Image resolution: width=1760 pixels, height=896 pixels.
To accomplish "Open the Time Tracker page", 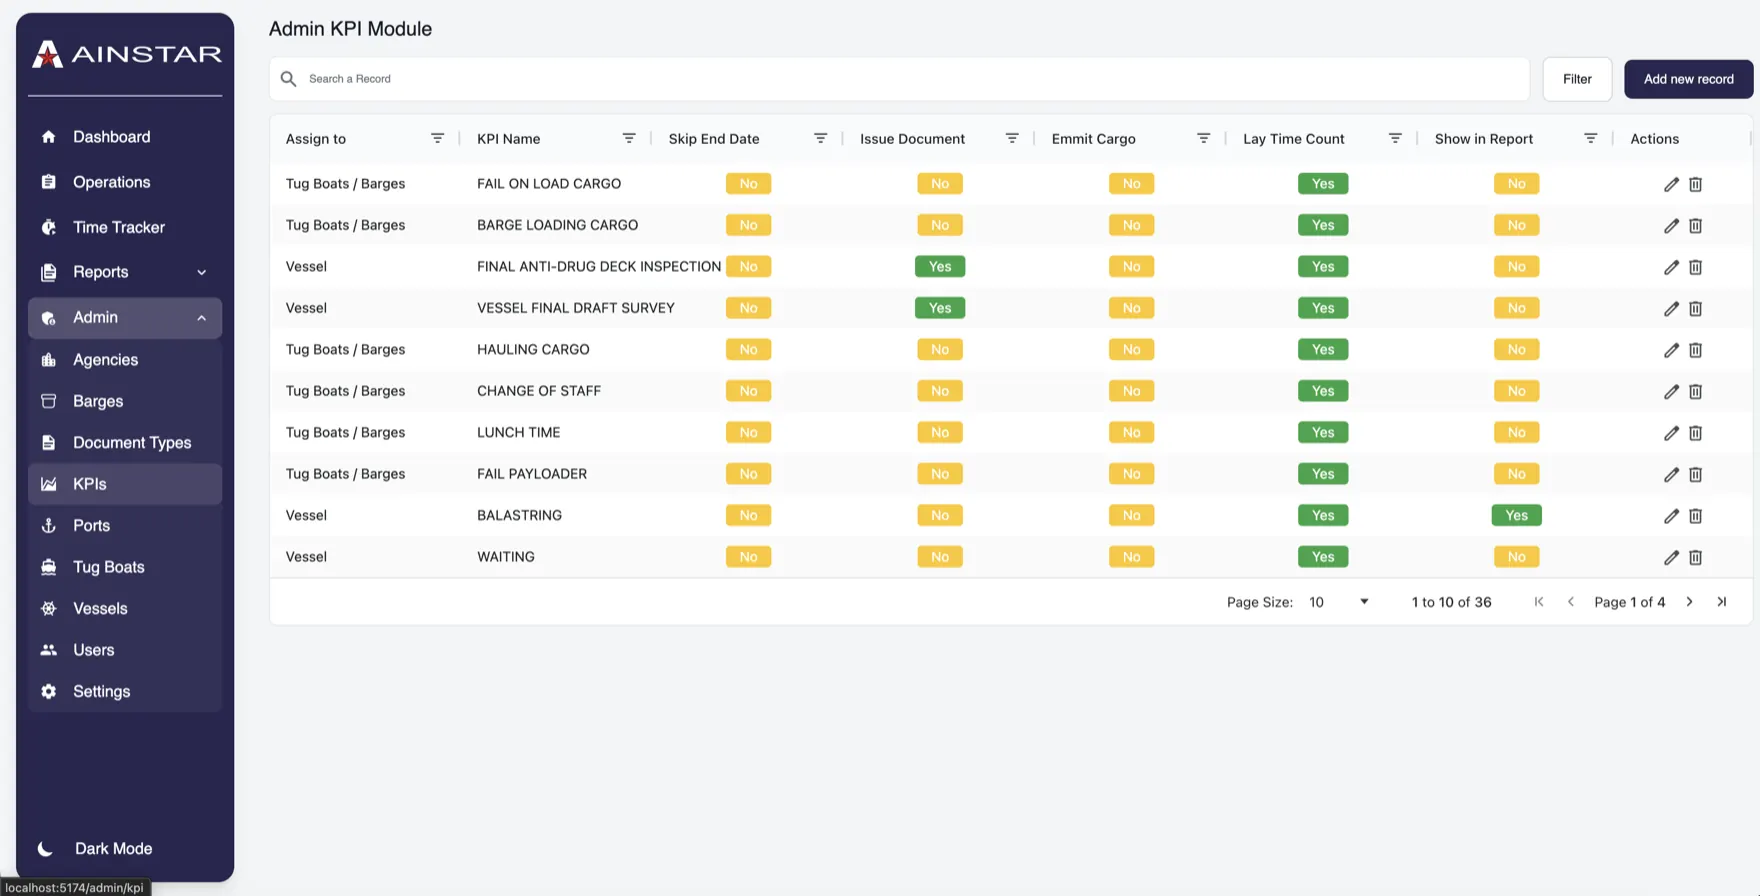I will point(125,227).
